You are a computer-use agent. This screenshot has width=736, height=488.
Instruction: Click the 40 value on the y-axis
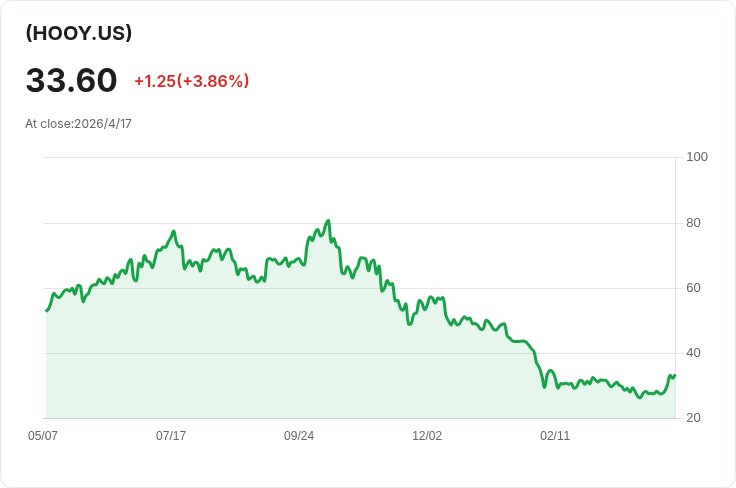pyautogui.click(x=694, y=353)
